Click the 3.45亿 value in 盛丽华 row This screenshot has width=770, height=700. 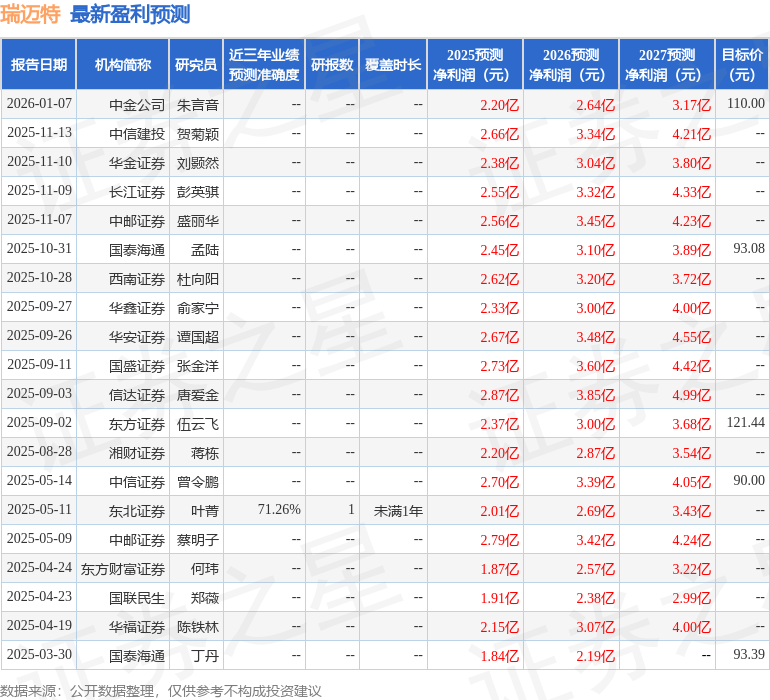coord(596,221)
